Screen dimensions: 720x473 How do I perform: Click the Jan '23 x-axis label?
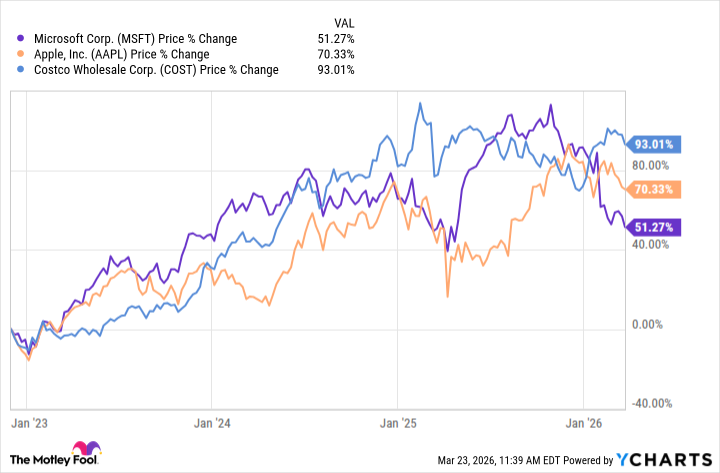click(x=32, y=422)
